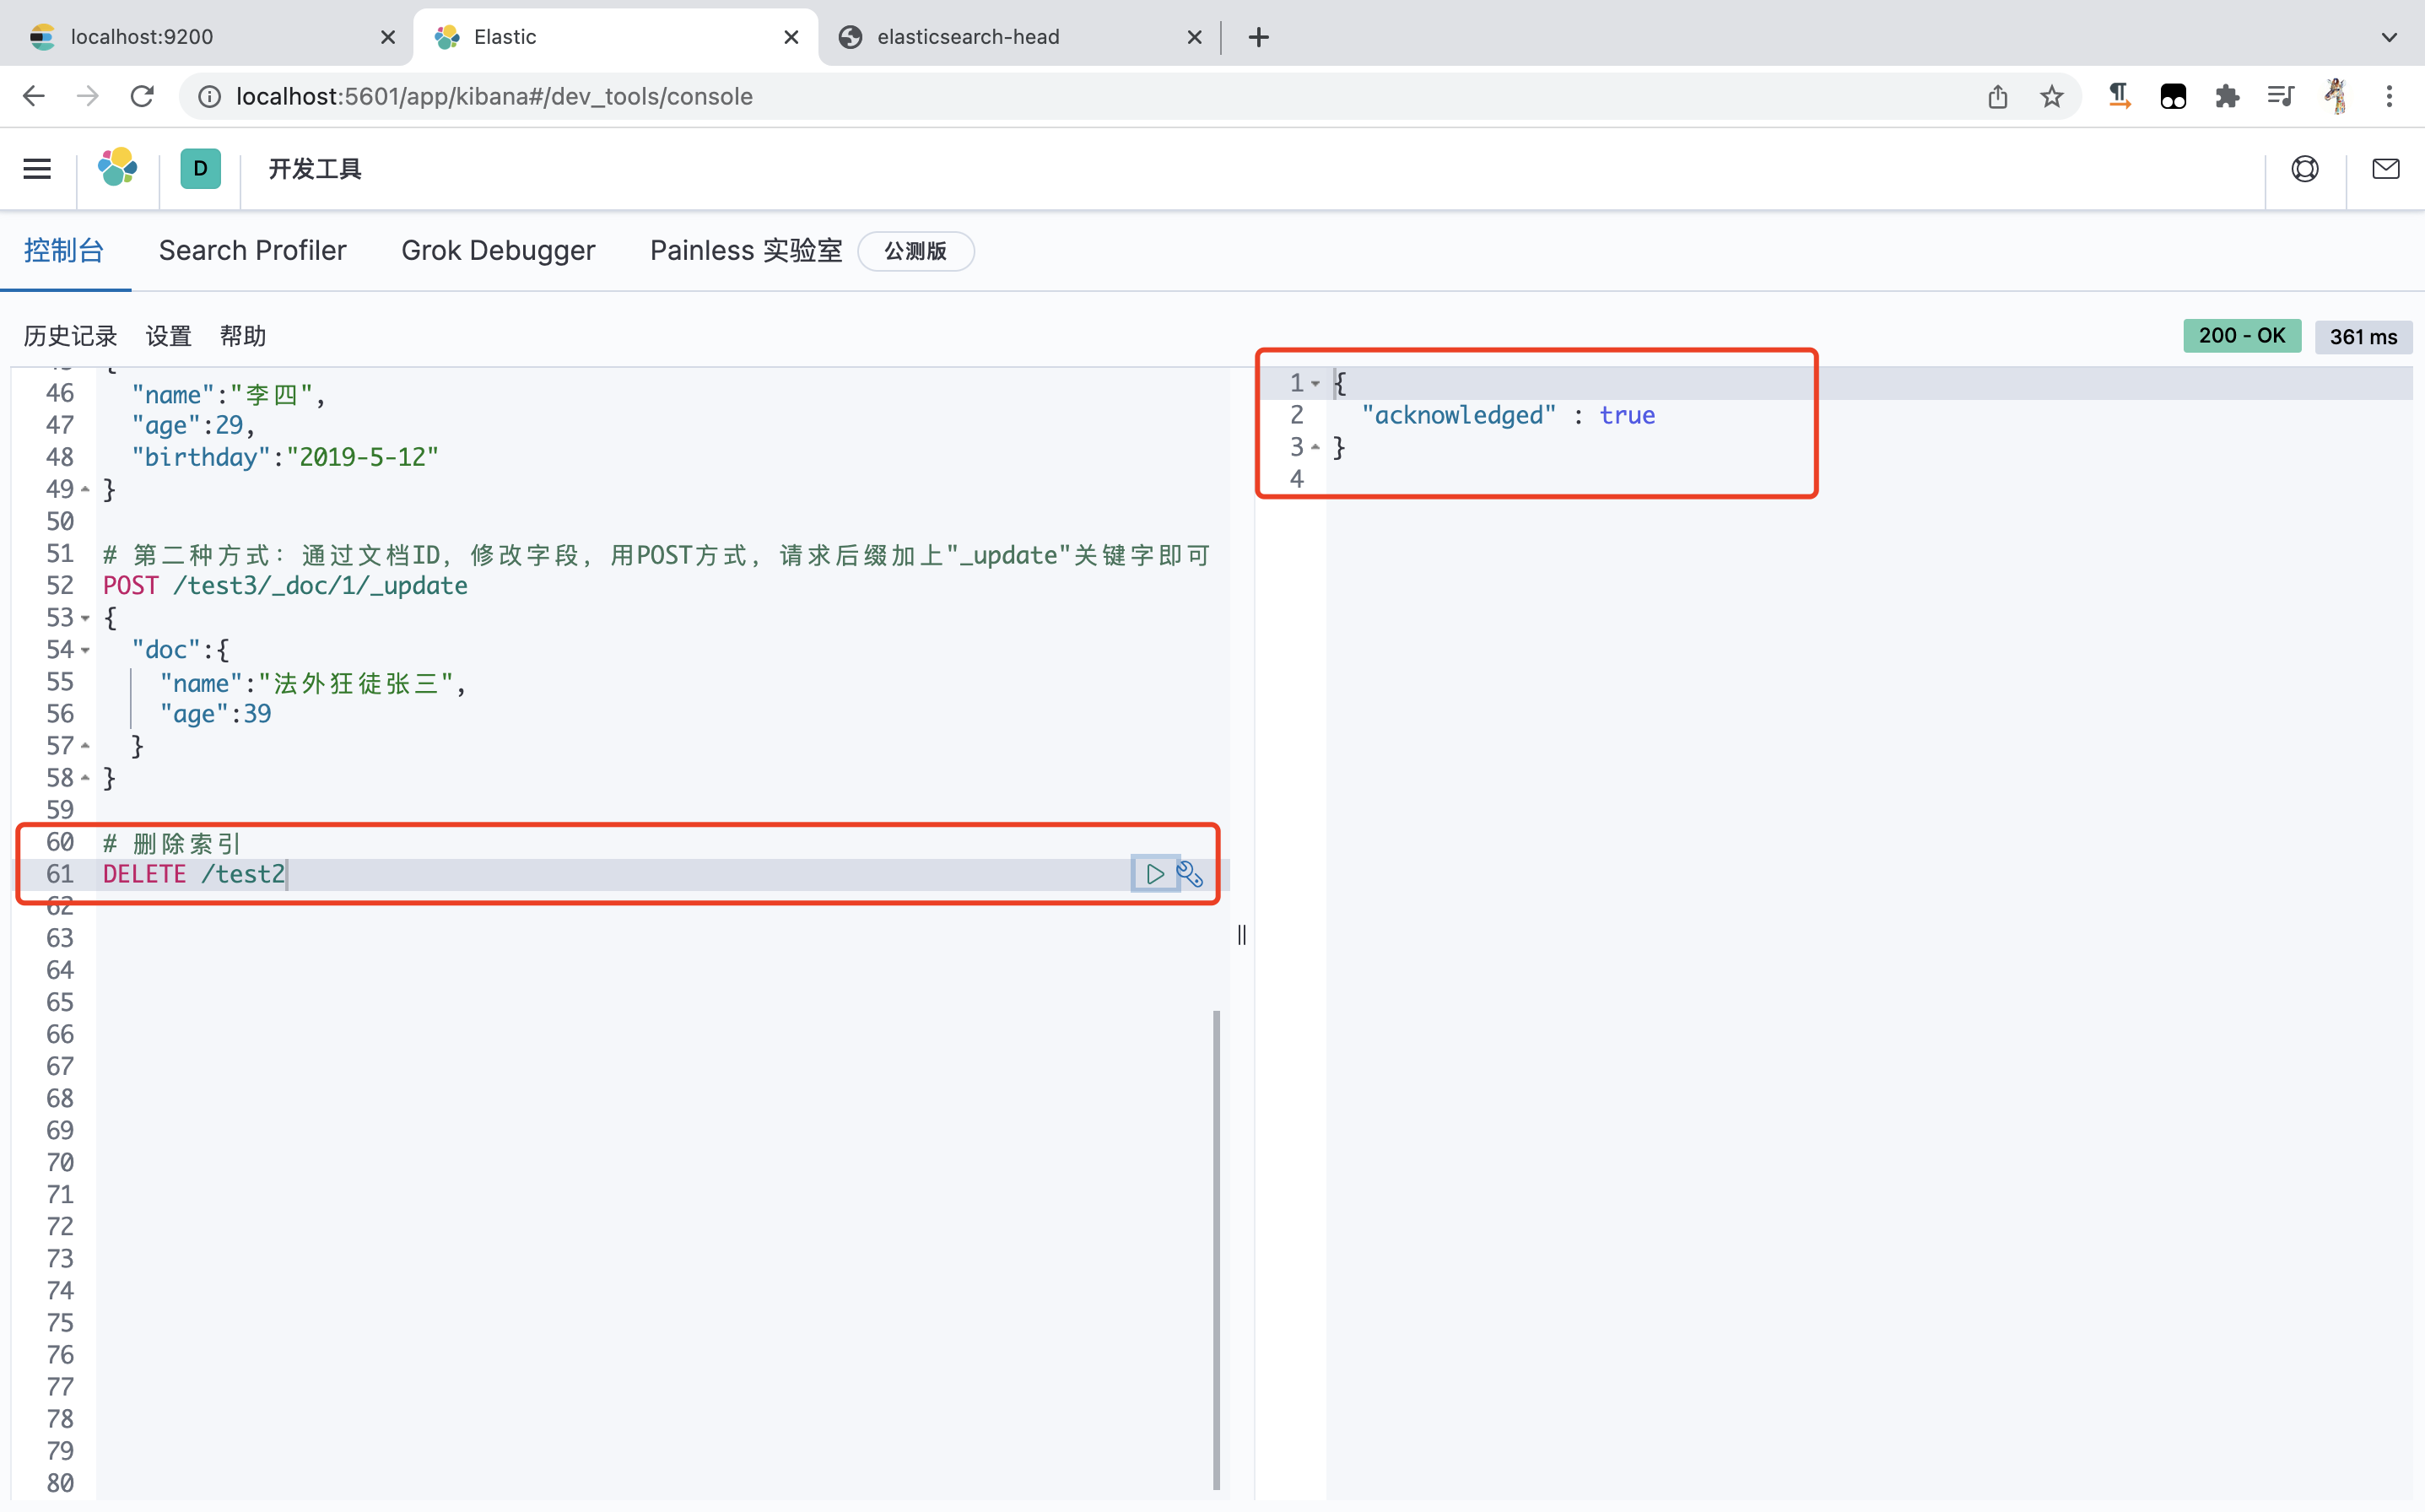
Task: Go forward in browser history
Action: click(x=88, y=96)
